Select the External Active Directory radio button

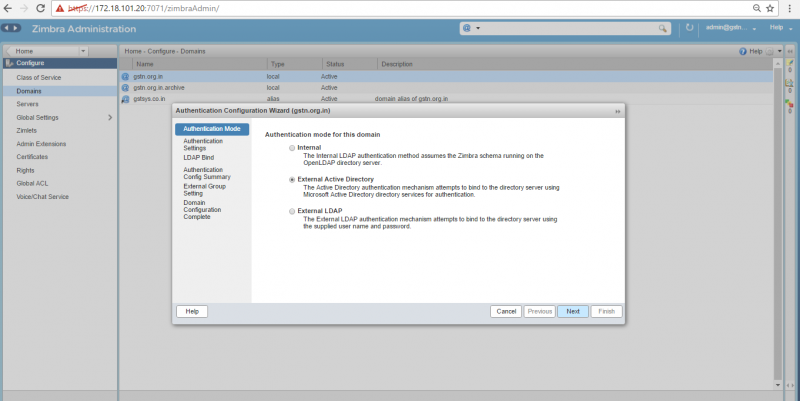[x=292, y=180]
